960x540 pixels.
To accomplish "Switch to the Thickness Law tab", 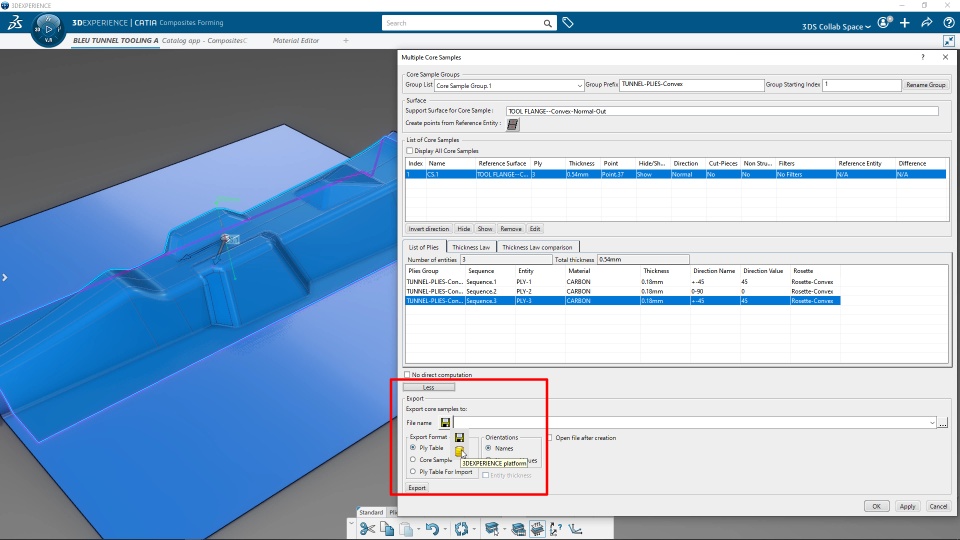I will [471, 247].
